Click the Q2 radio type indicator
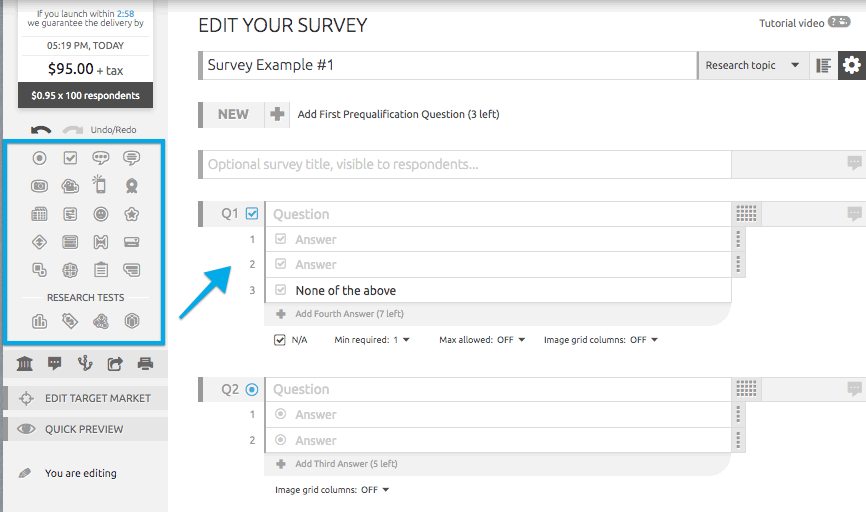Image resolution: width=866 pixels, height=512 pixels. tap(252, 389)
